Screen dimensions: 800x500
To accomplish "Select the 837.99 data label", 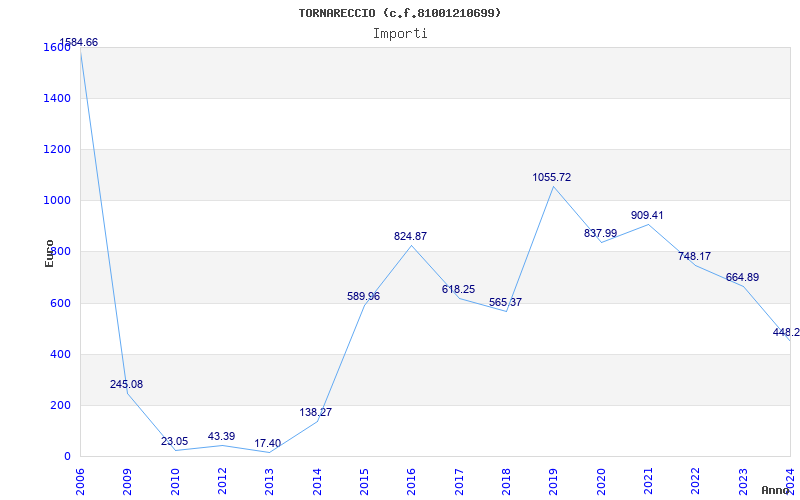I will [x=601, y=233].
